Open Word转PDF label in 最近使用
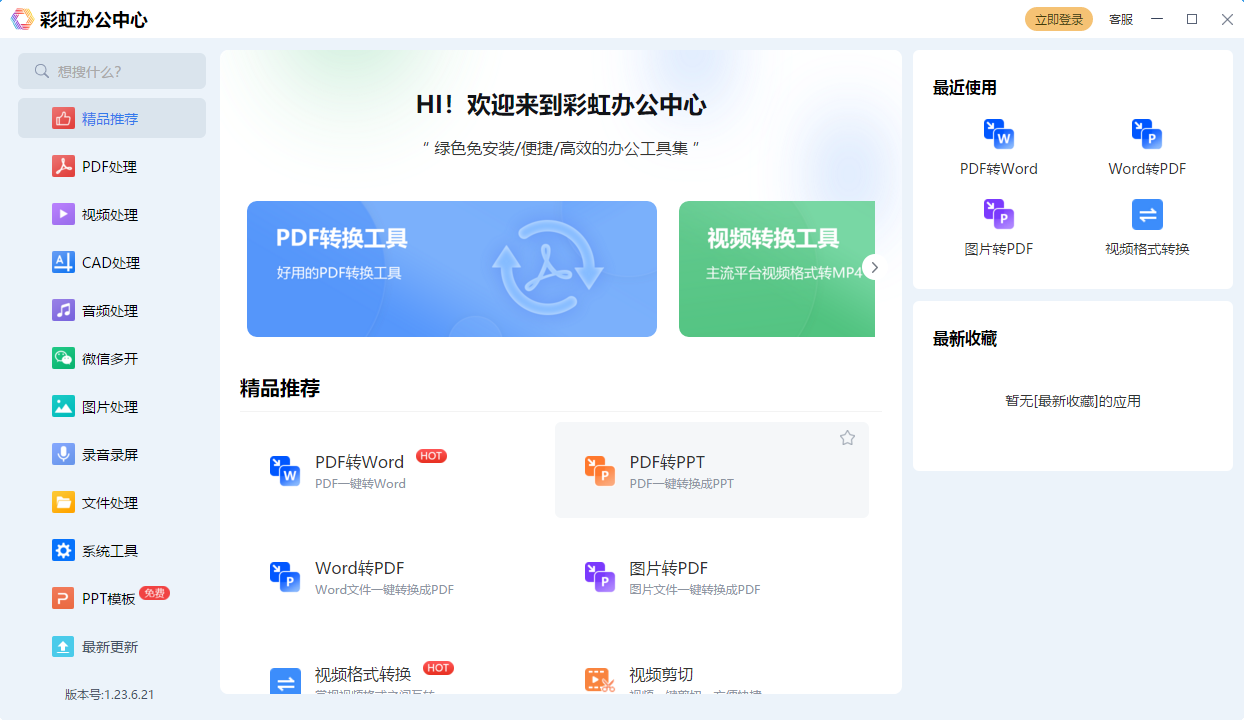The height and width of the screenshot is (720, 1244). coord(1147,169)
